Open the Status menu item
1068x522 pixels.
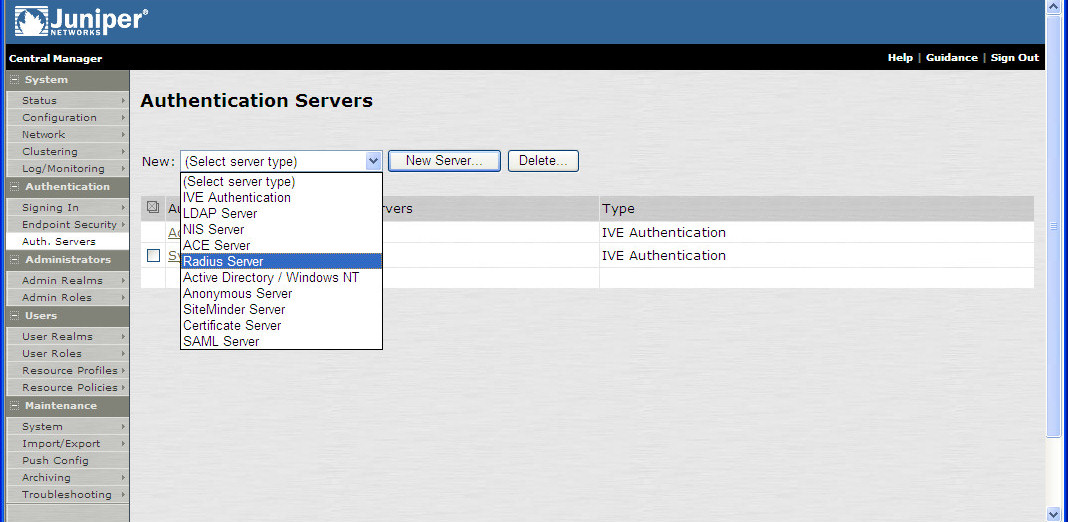point(67,100)
